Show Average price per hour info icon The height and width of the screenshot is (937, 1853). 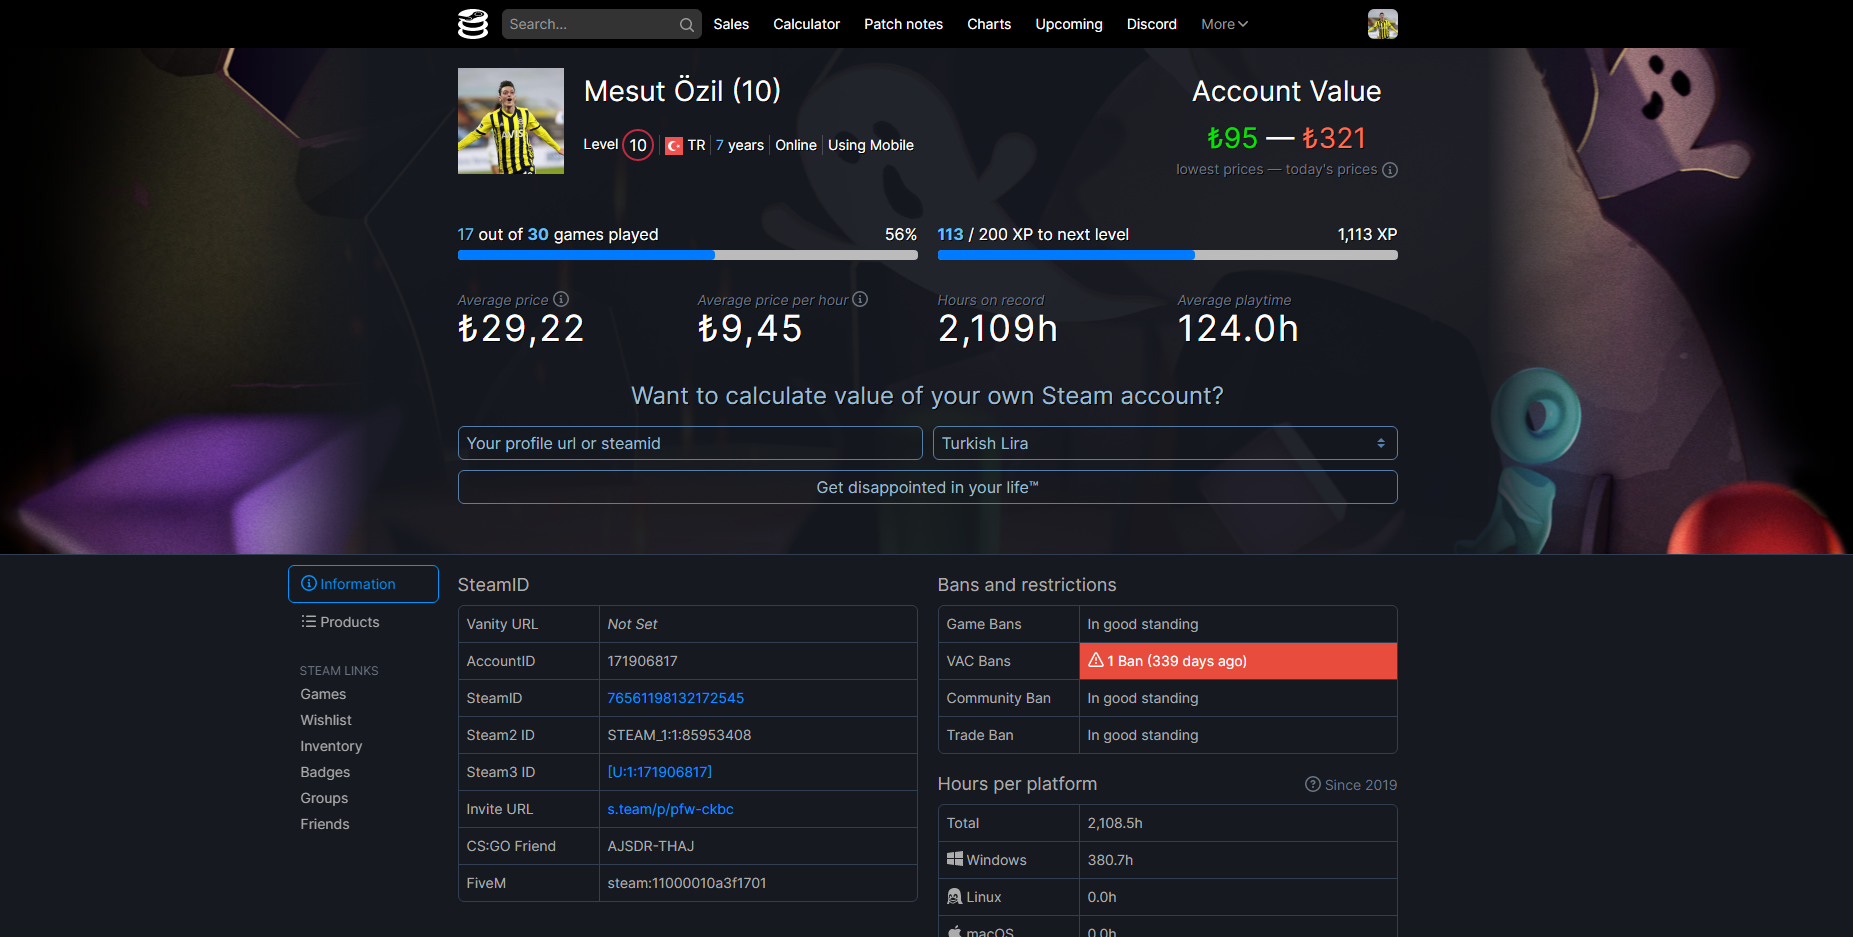[x=860, y=299]
